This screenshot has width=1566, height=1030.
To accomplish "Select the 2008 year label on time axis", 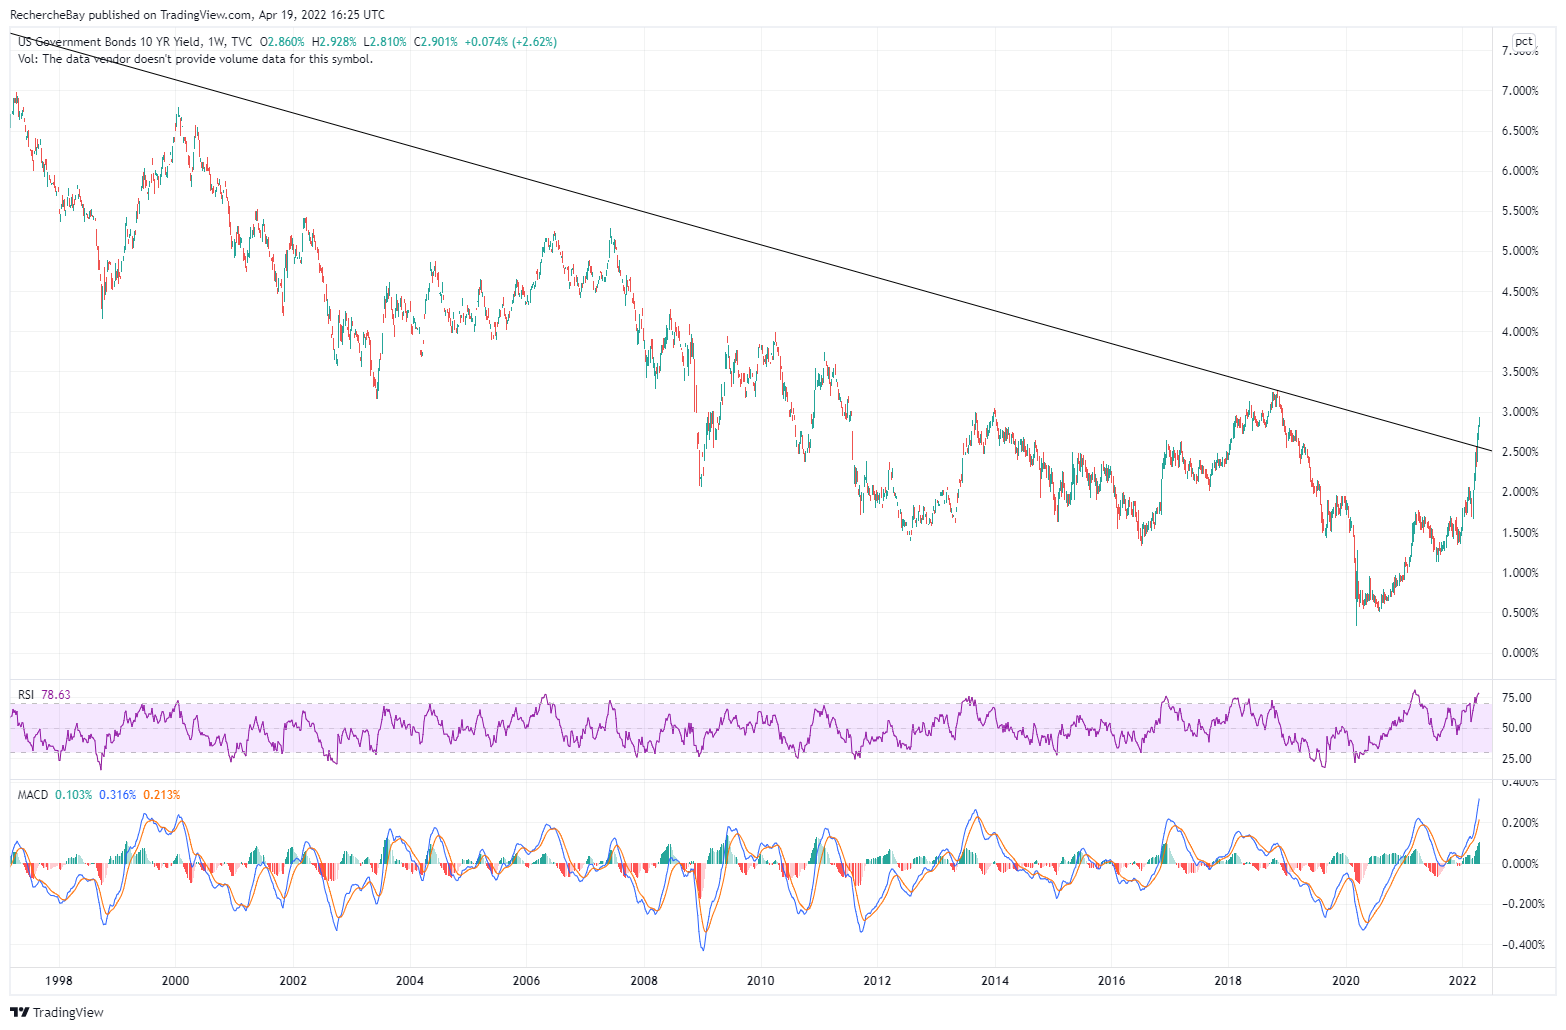I will tap(643, 981).
